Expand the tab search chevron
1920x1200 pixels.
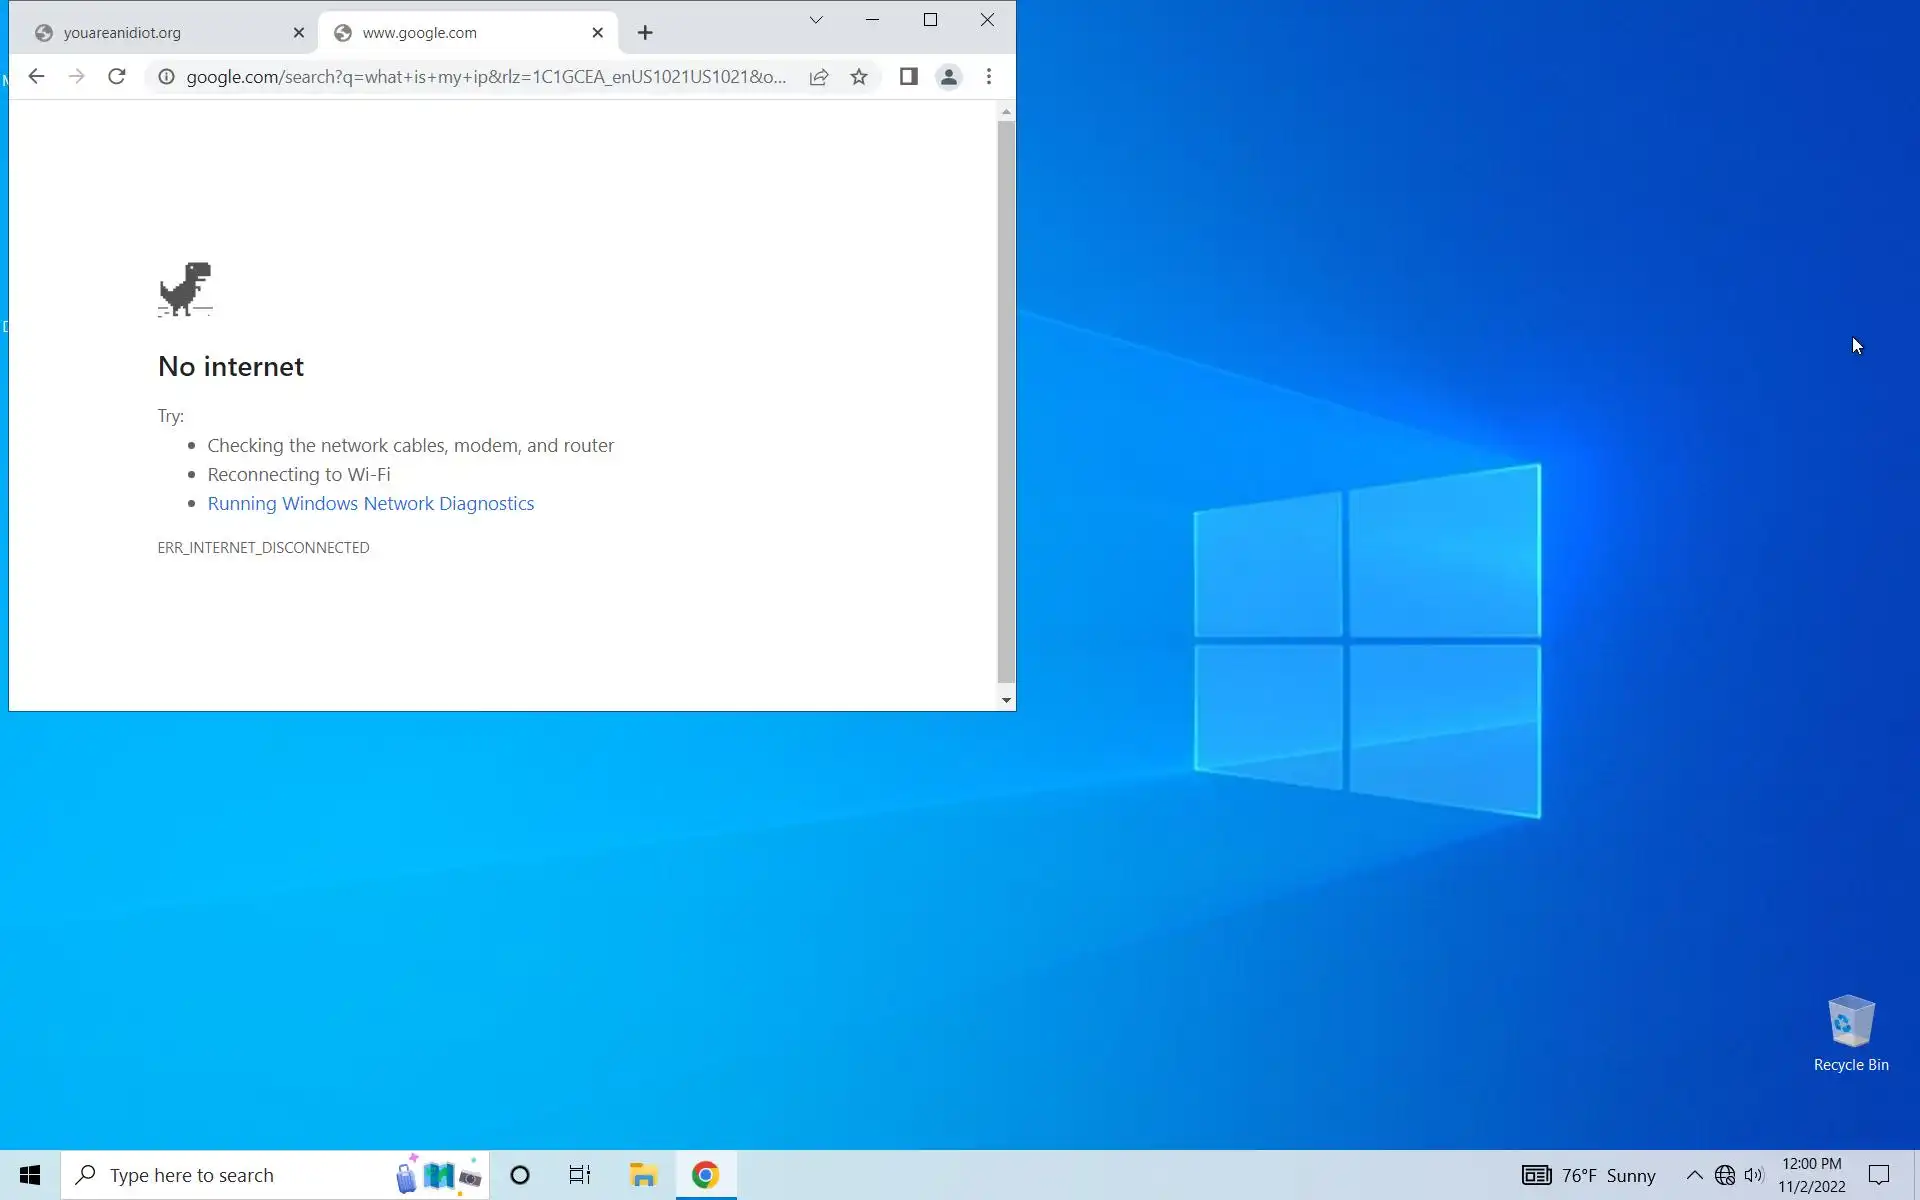[816, 20]
